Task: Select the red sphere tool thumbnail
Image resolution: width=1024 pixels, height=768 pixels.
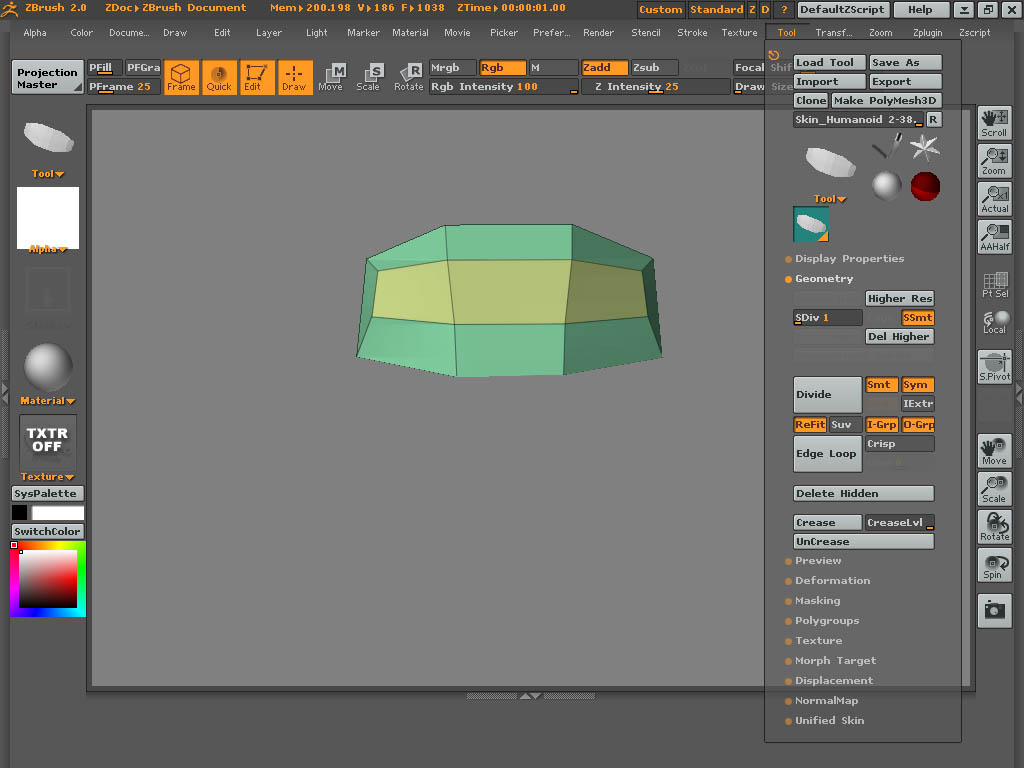Action: pos(925,187)
